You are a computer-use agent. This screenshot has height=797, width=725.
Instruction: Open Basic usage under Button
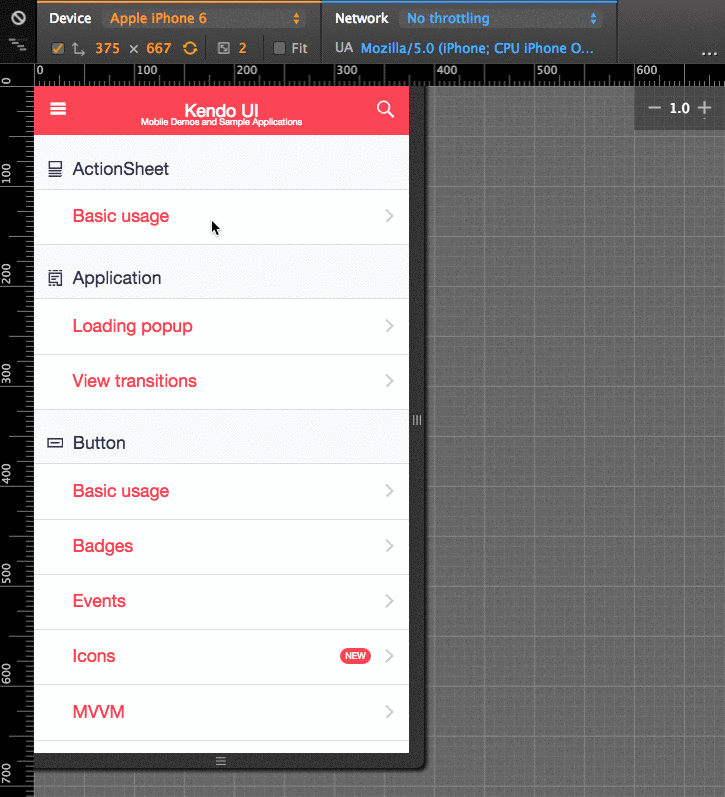coord(221,492)
